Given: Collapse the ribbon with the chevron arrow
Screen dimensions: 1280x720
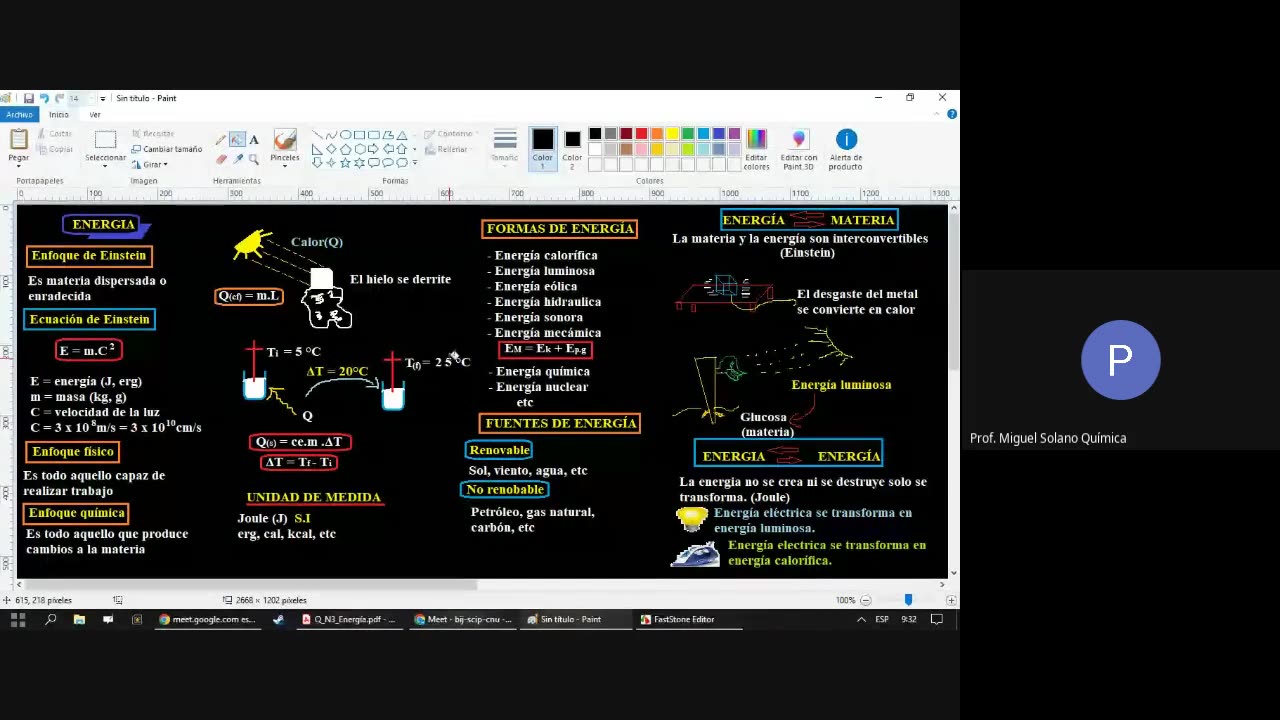Looking at the screenshot, I should [937, 114].
